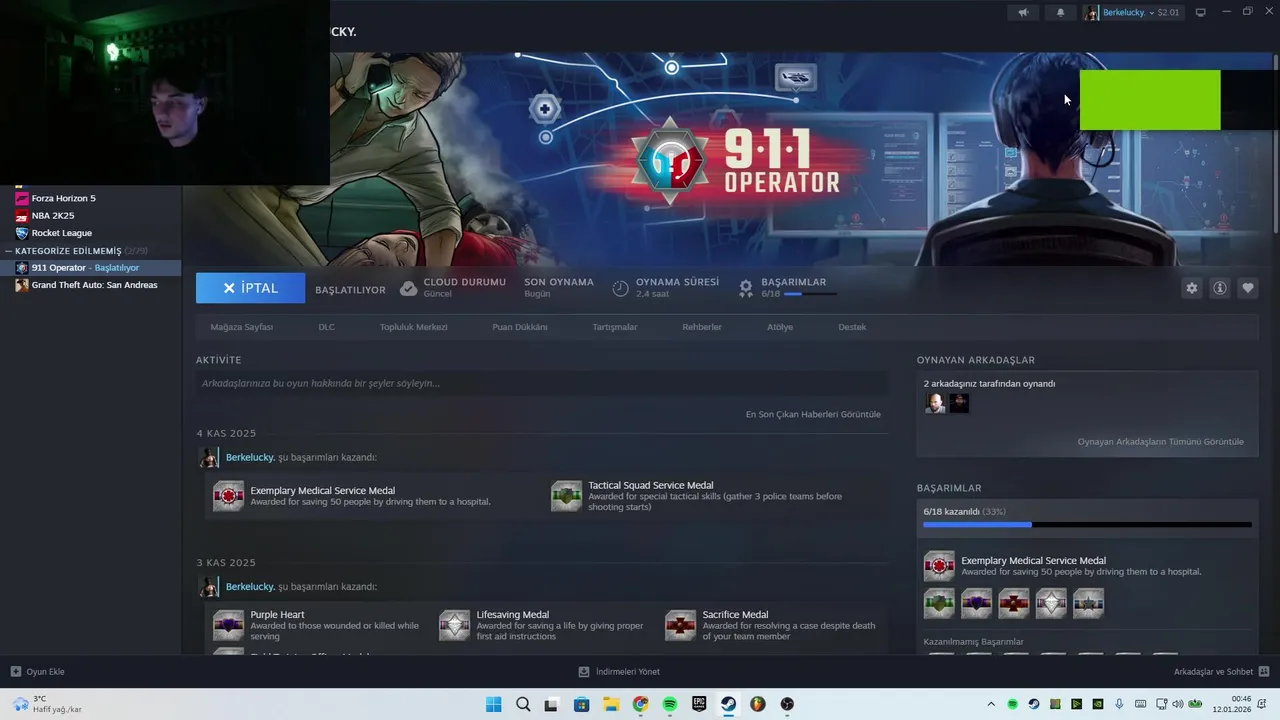
Task: Click Berkelucky. name in 4 KAS activity
Action: (x=250, y=457)
